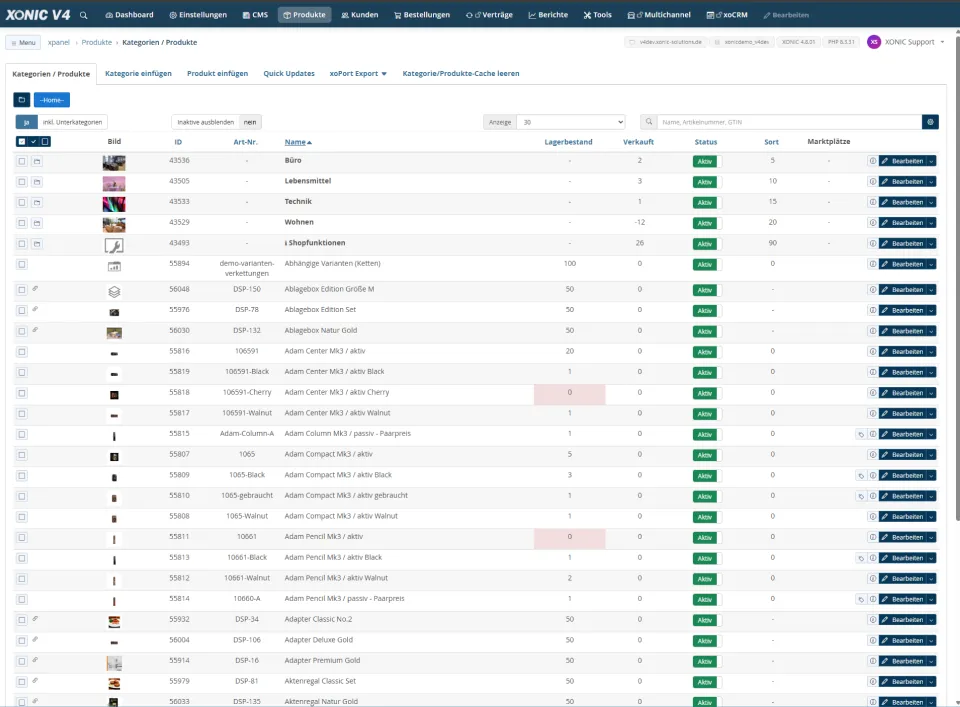Expand the Bearbeiten arrow for Adam Pencil Mk3 aktiv Walnut
This screenshot has width=960, height=707.
tap(931, 578)
